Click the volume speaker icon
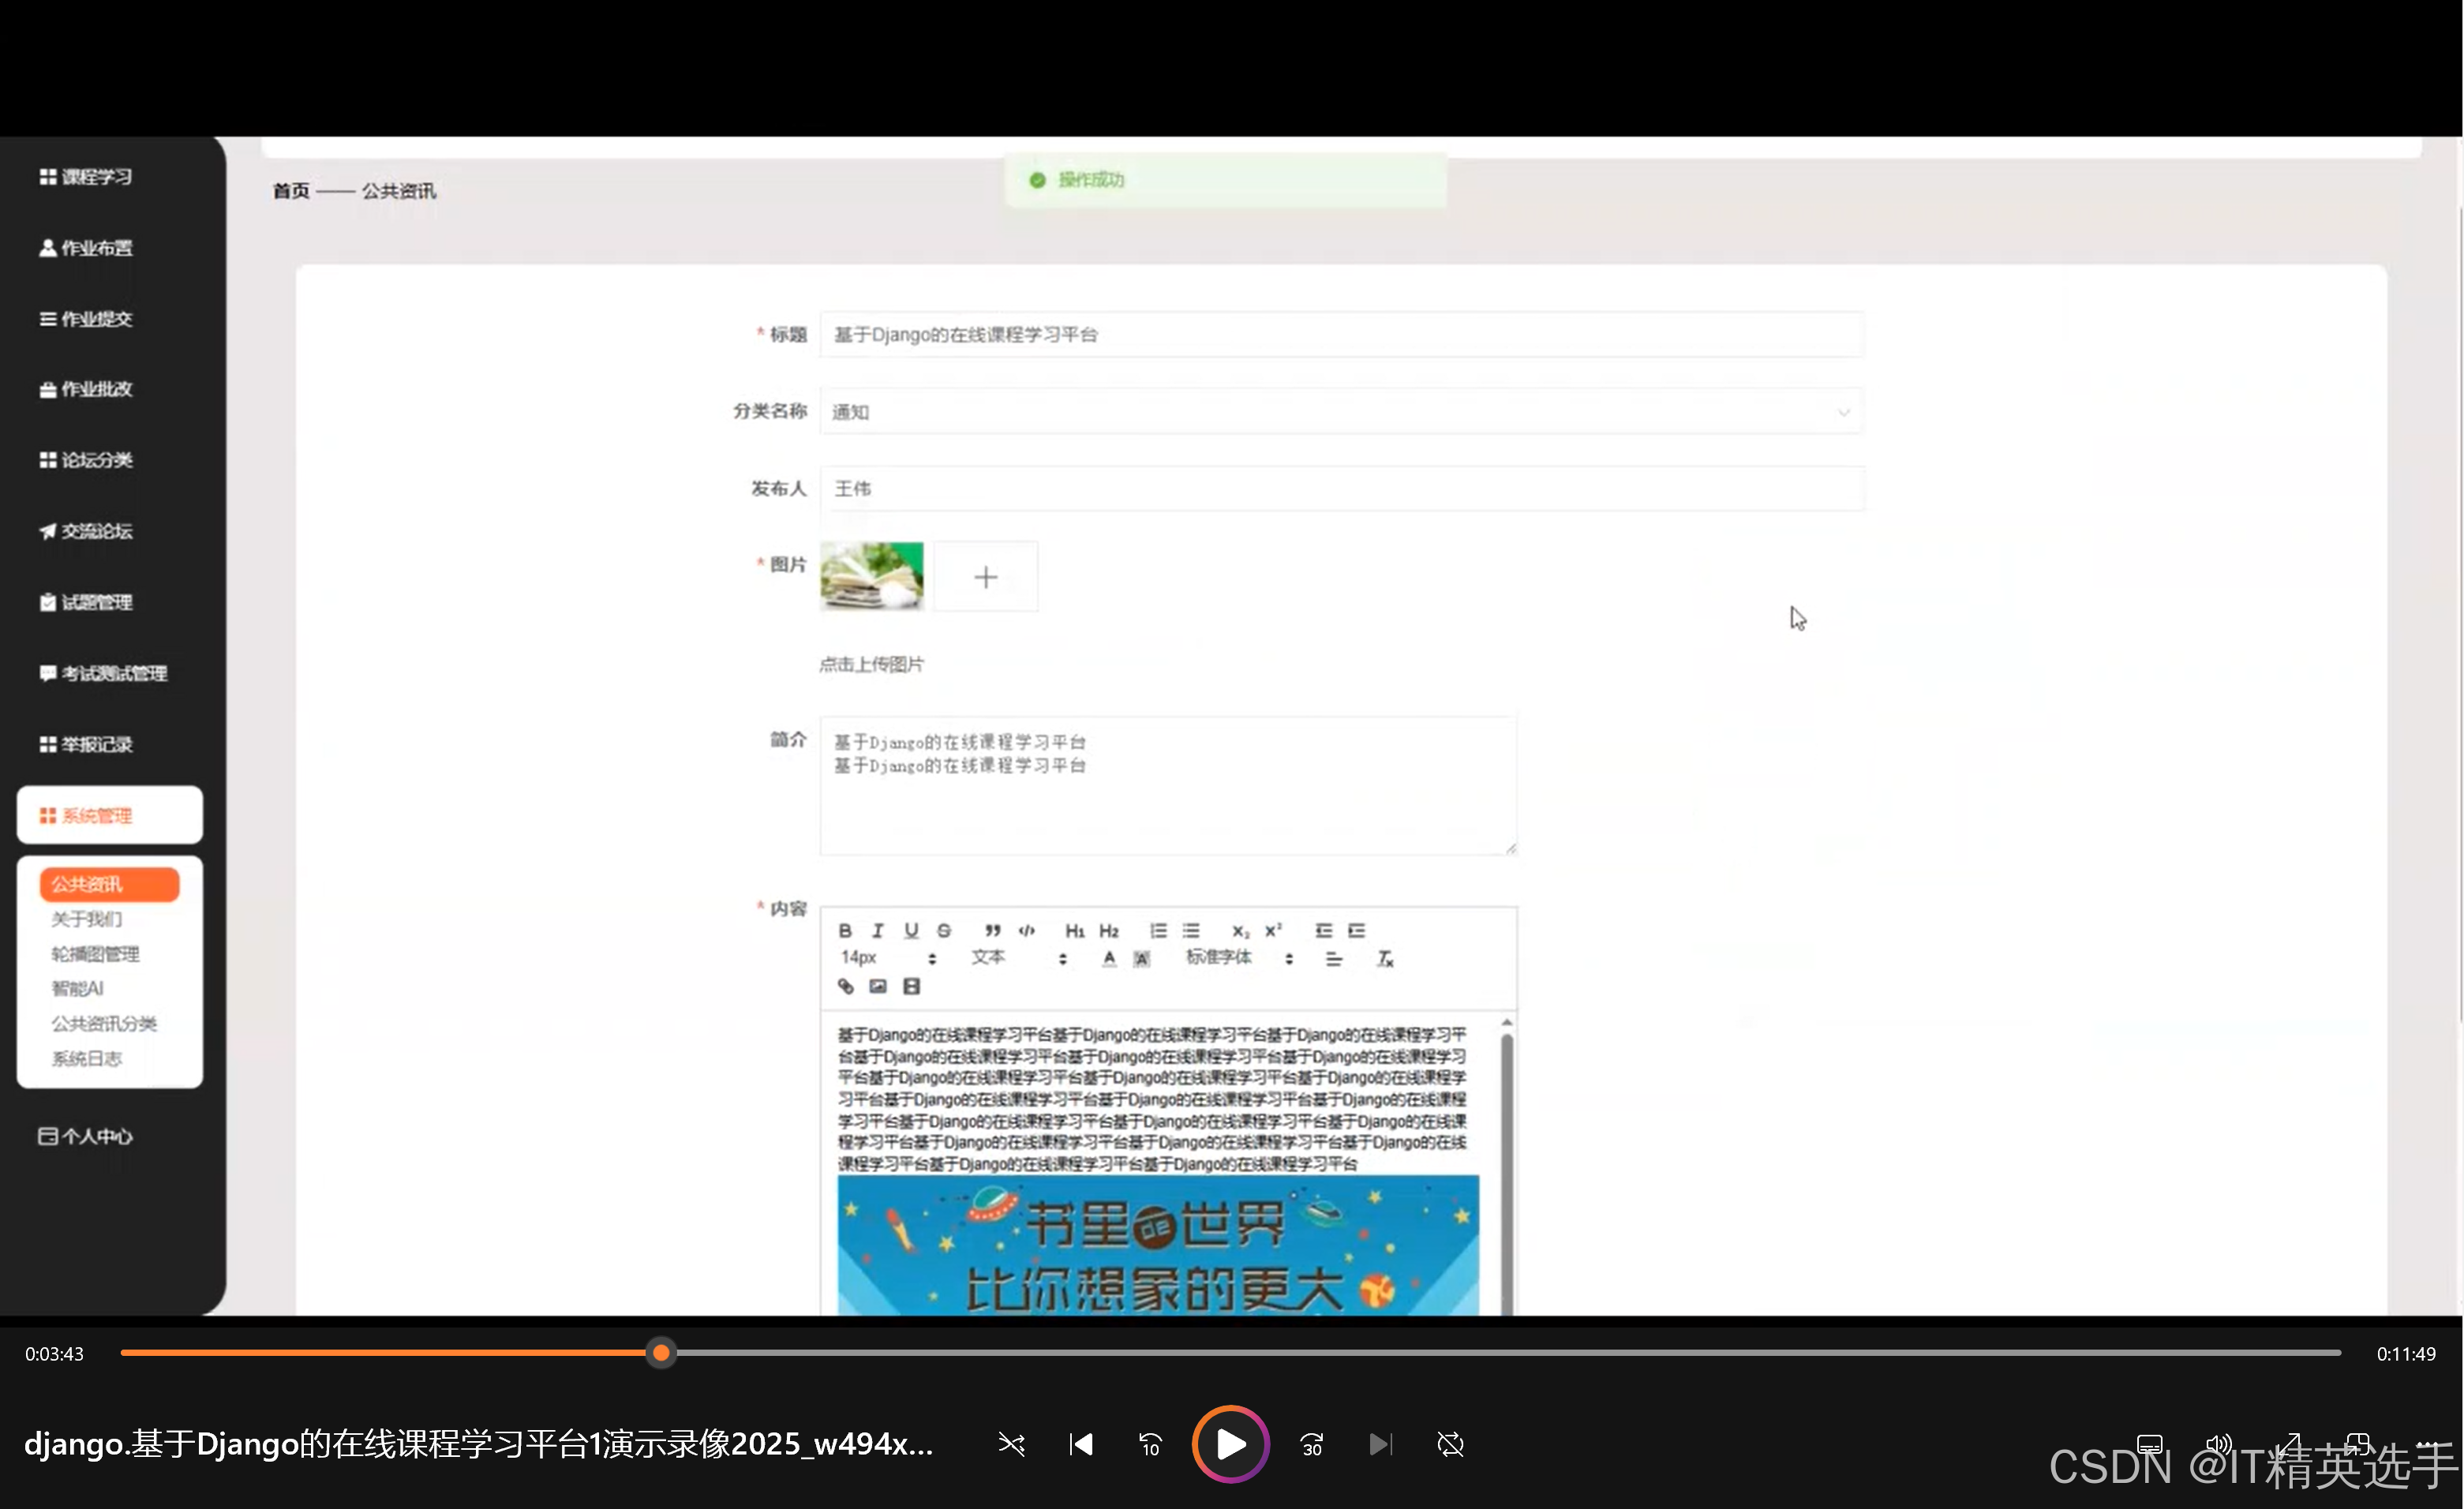2464x1509 pixels. pyautogui.click(x=2219, y=1443)
